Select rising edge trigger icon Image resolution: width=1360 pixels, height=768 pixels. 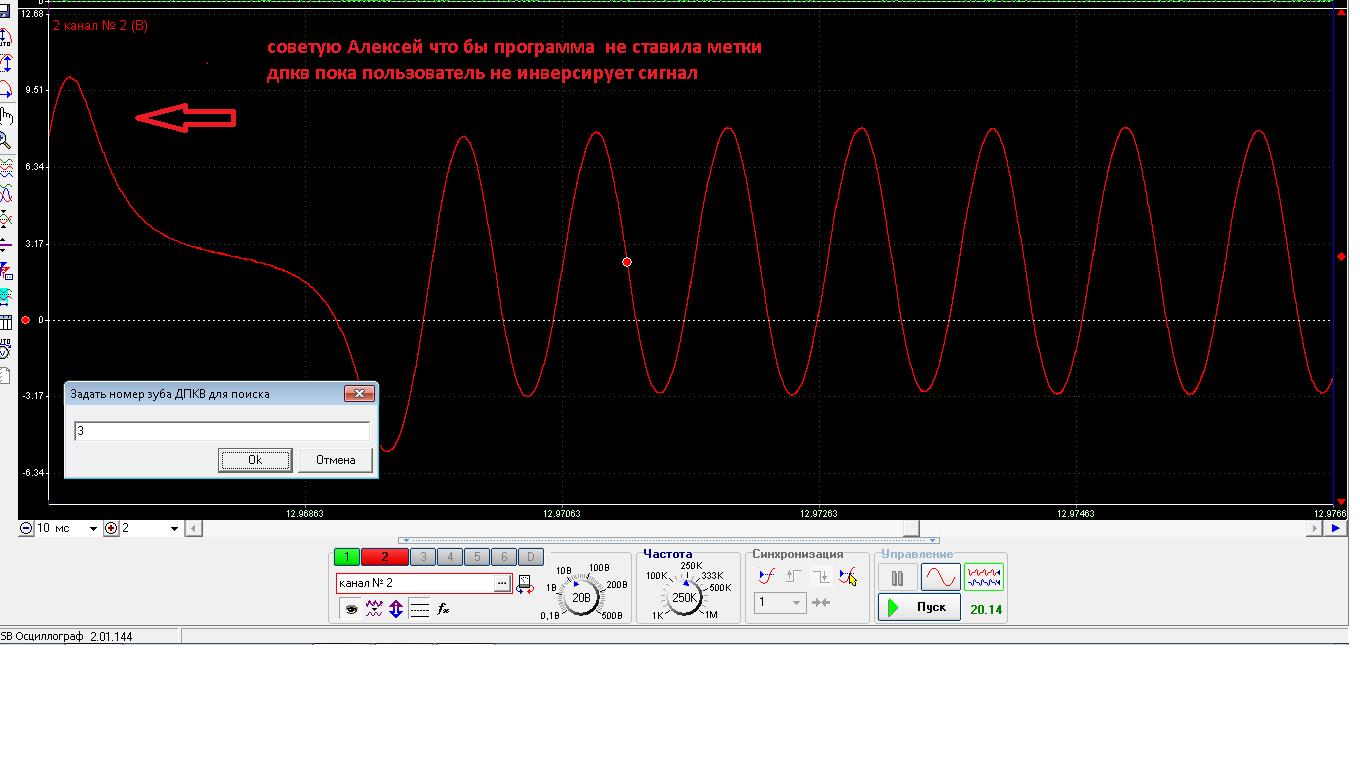tap(795, 576)
